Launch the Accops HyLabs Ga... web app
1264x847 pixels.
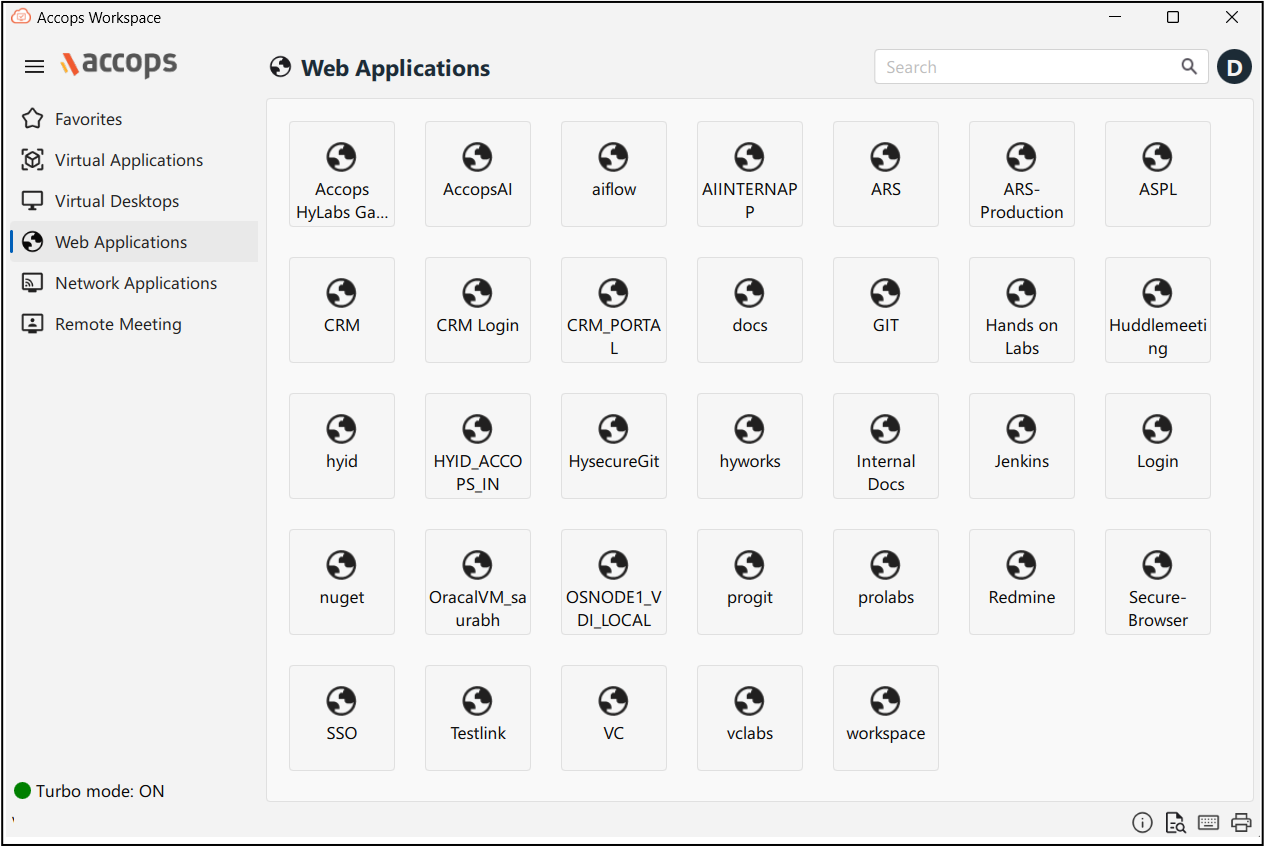click(x=342, y=174)
